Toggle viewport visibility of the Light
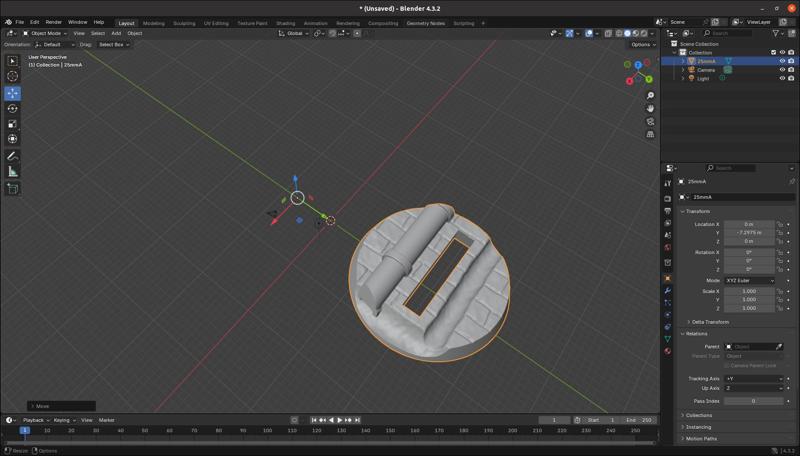Screen dimensions: 800x456 coord(782,78)
